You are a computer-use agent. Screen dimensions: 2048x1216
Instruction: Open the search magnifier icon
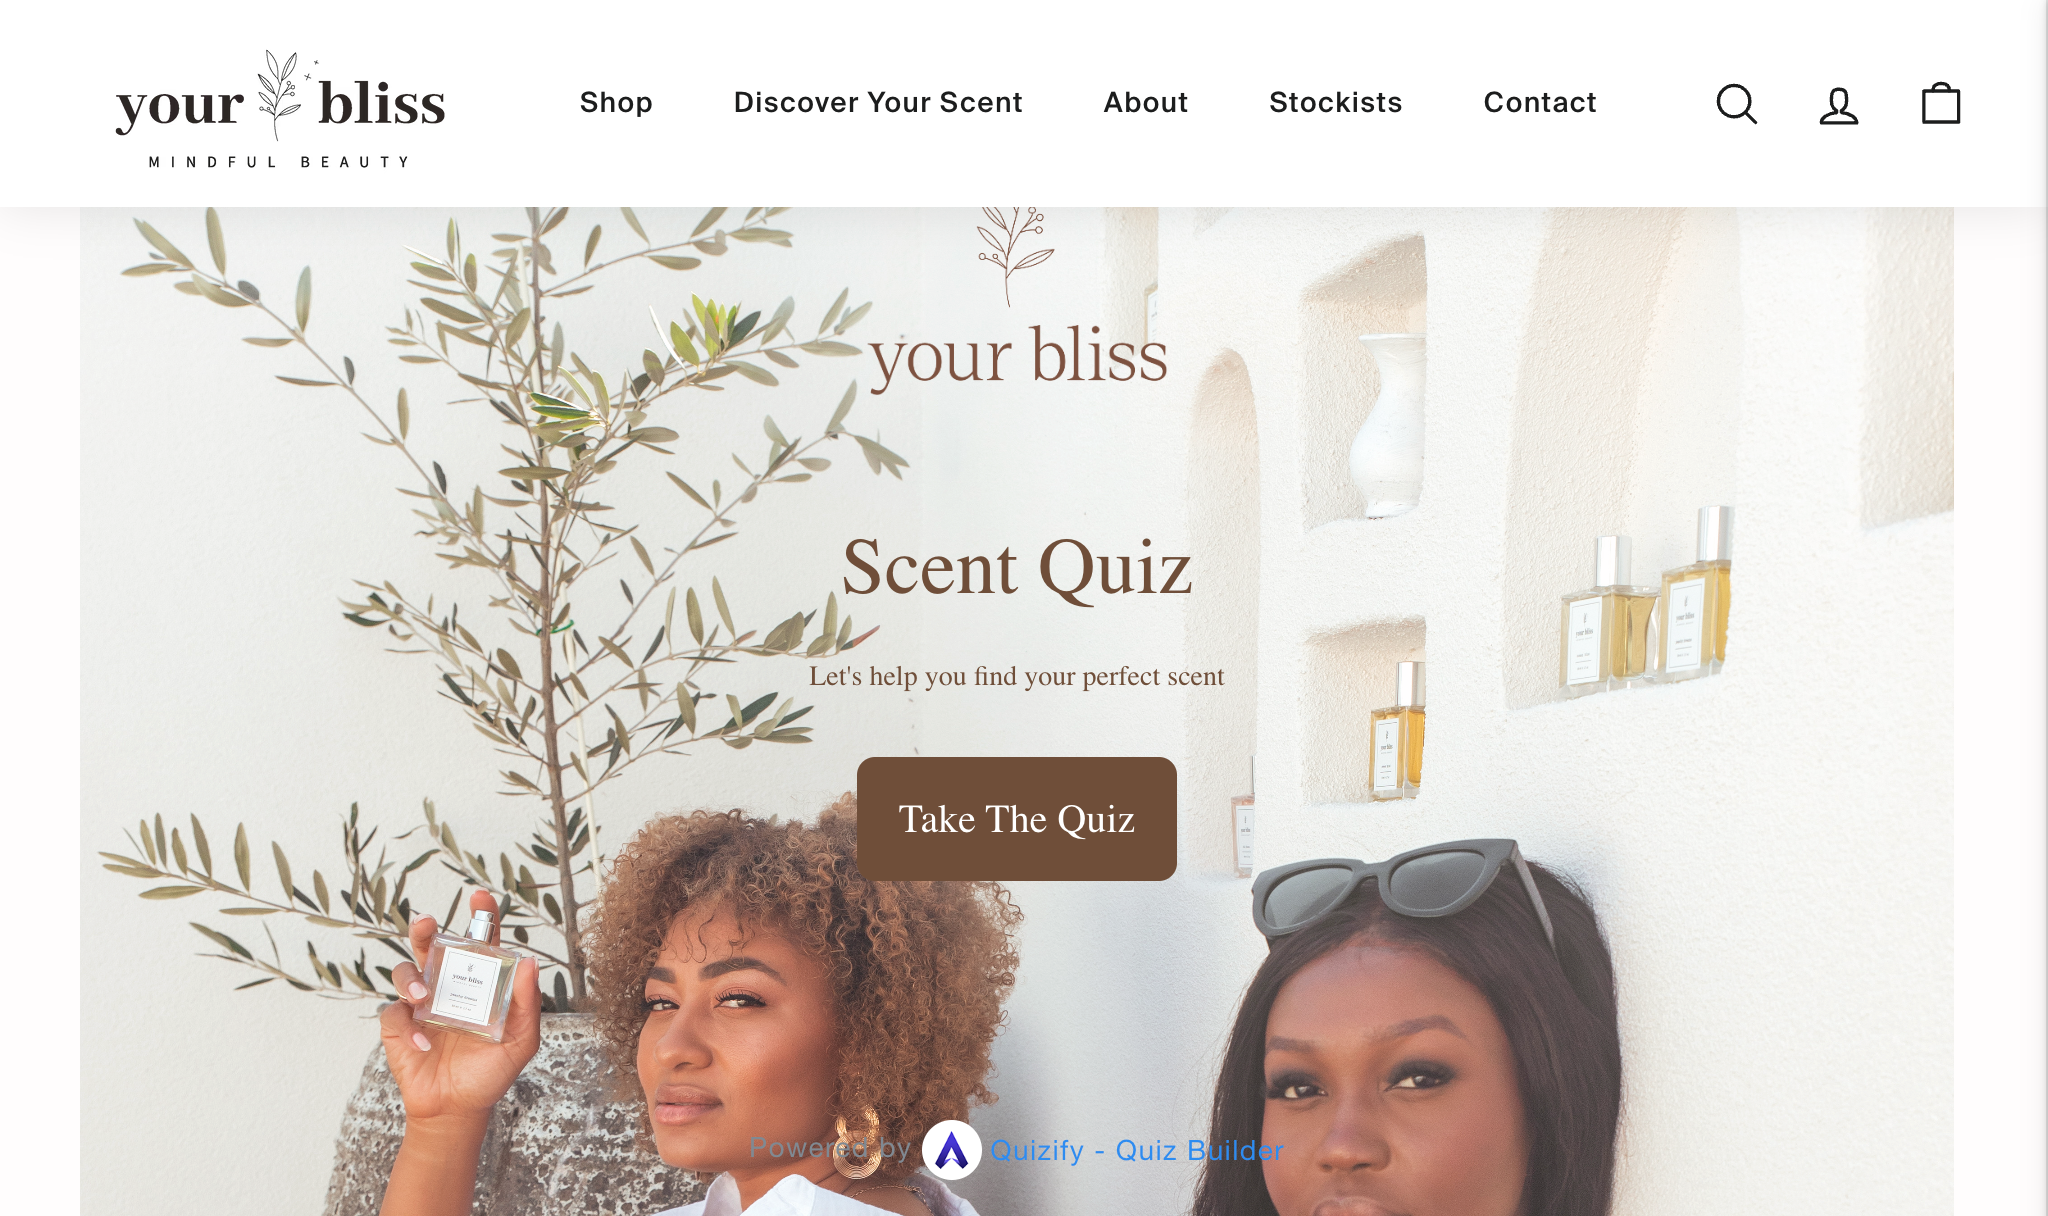coord(1736,104)
